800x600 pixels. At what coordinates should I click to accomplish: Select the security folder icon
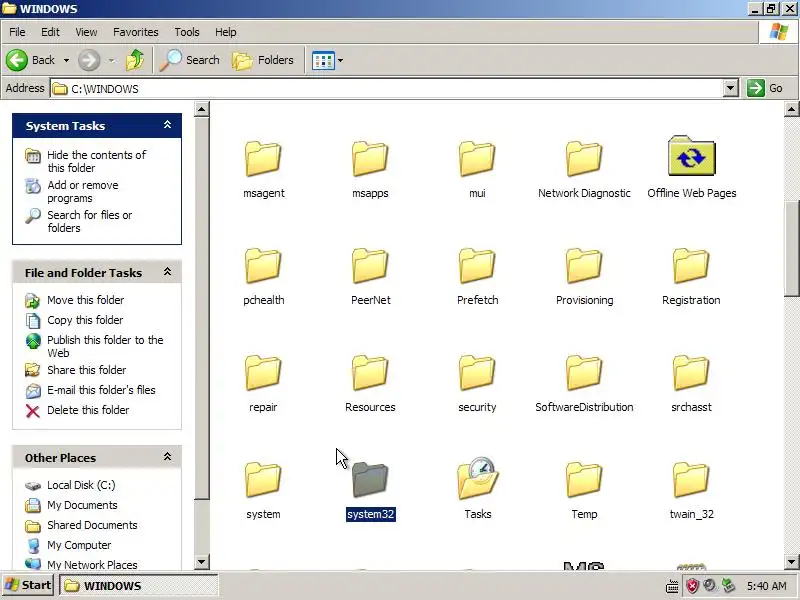(x=477, y=373)
